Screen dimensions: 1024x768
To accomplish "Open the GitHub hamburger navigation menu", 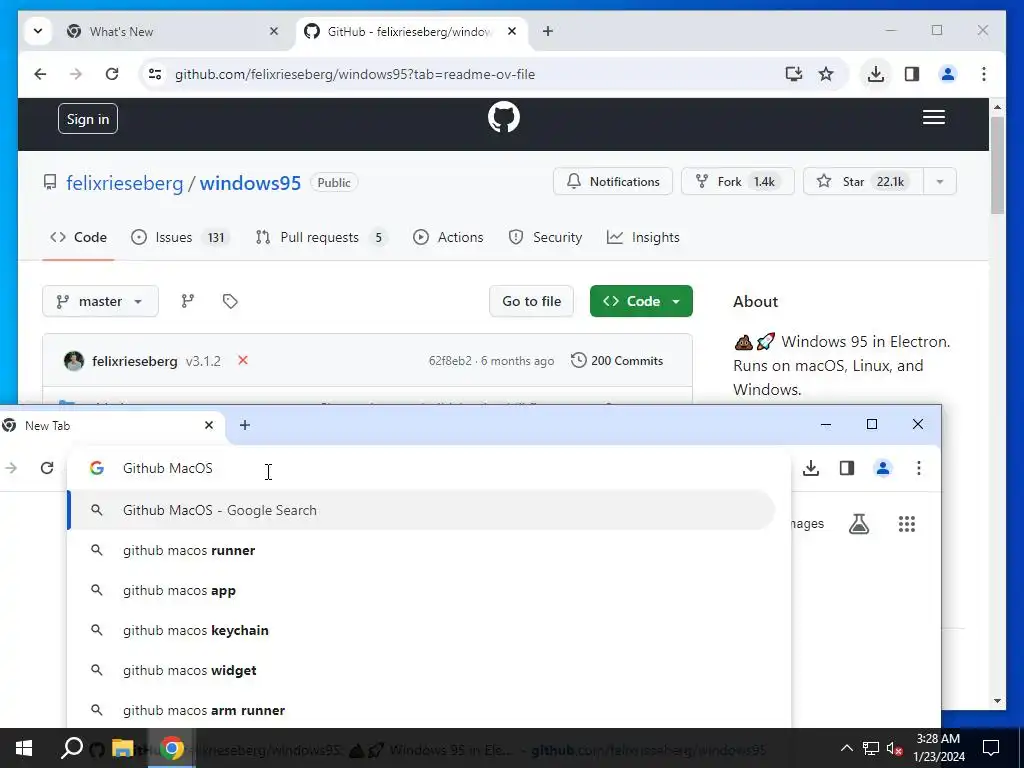I will point(934,118).
